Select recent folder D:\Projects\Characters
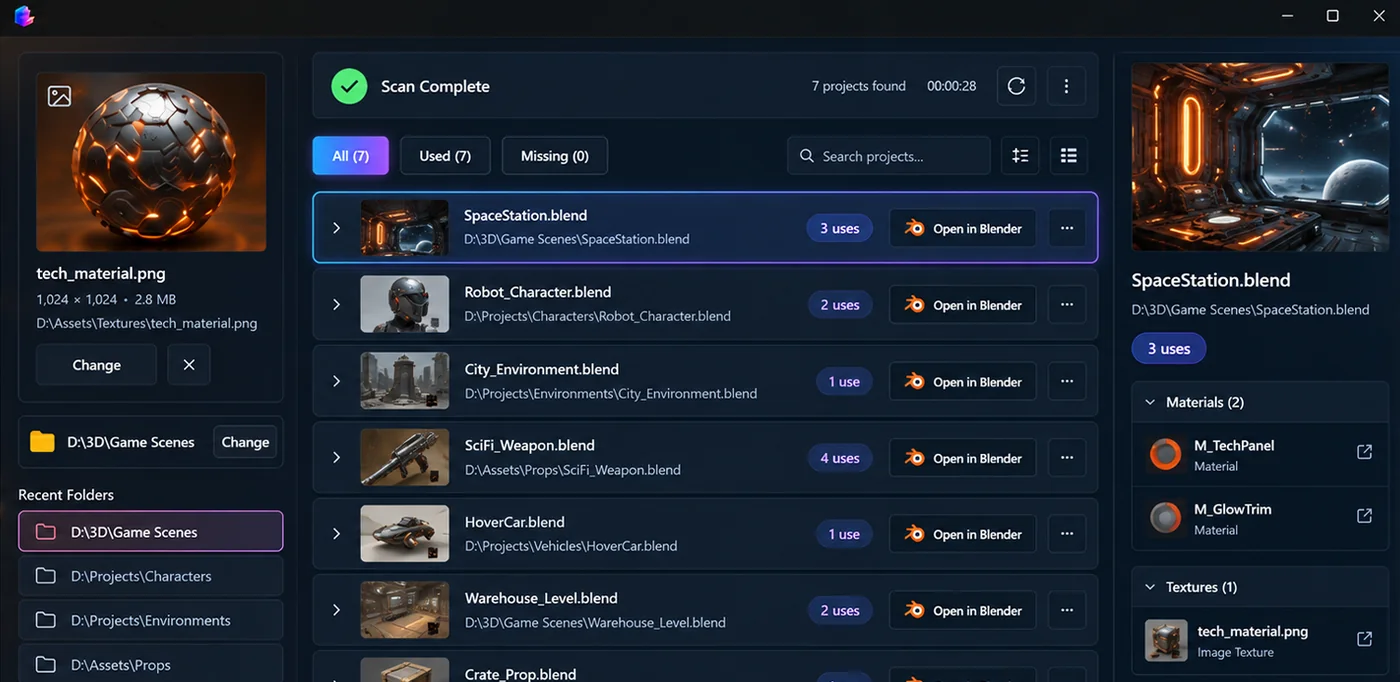The height and width of the screenshot is (682, 1400). point(150,576)
